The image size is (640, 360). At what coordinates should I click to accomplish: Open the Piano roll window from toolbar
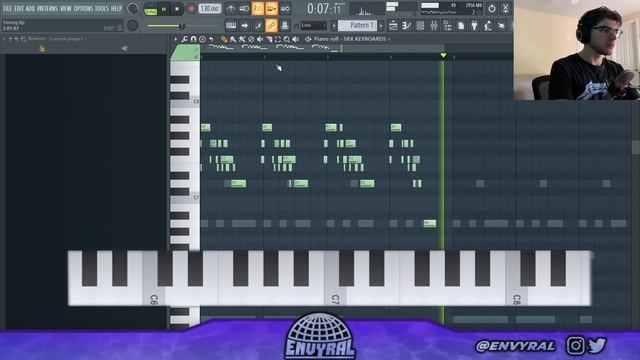[407, 25]
